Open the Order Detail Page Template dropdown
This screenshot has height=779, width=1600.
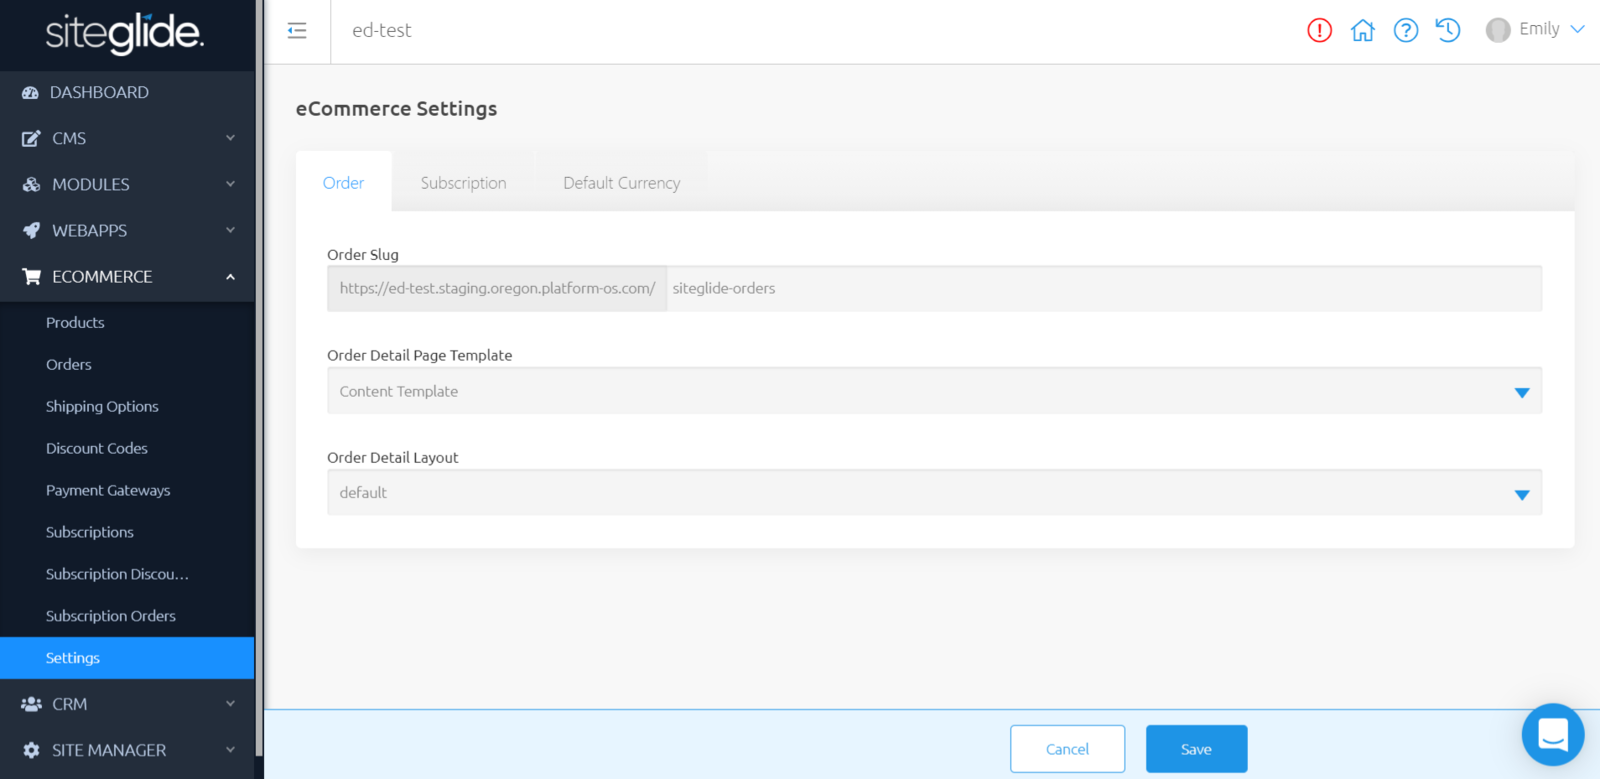(933, 391)
